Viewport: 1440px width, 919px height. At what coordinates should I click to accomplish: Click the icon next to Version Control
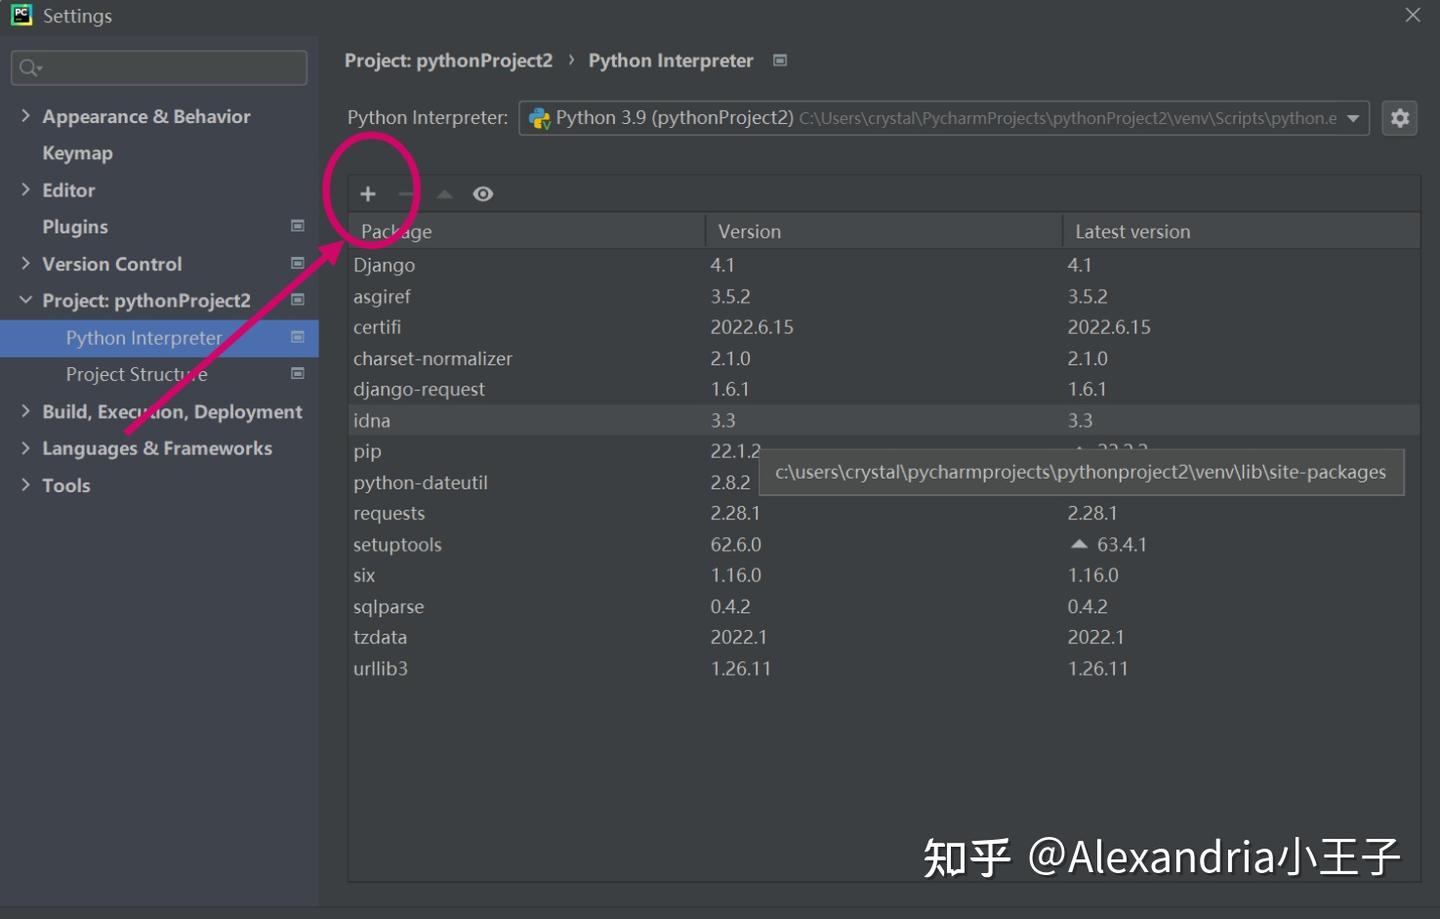297,263
